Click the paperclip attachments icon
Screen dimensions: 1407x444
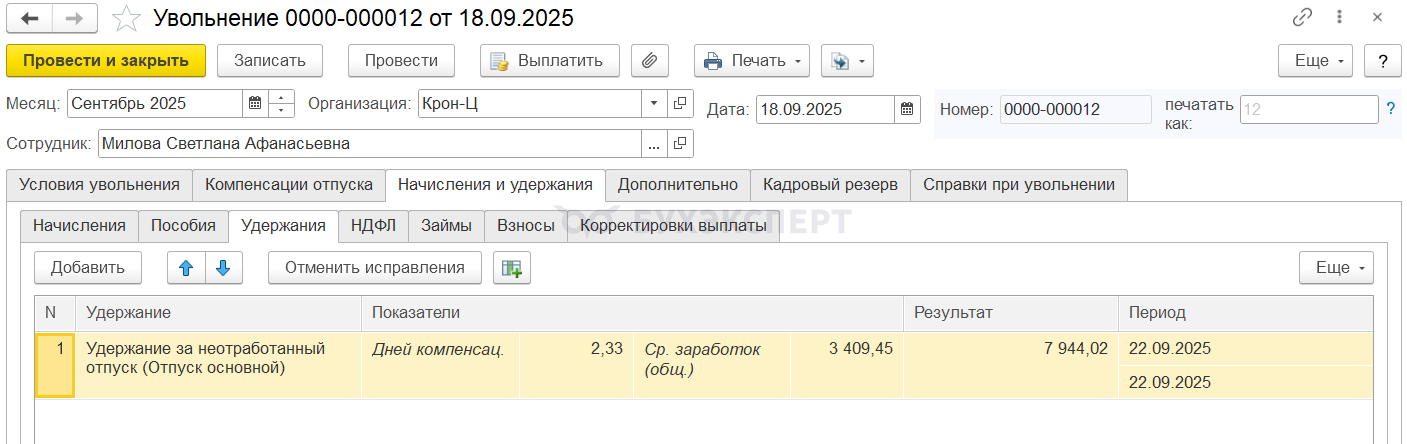pos(649,61)
